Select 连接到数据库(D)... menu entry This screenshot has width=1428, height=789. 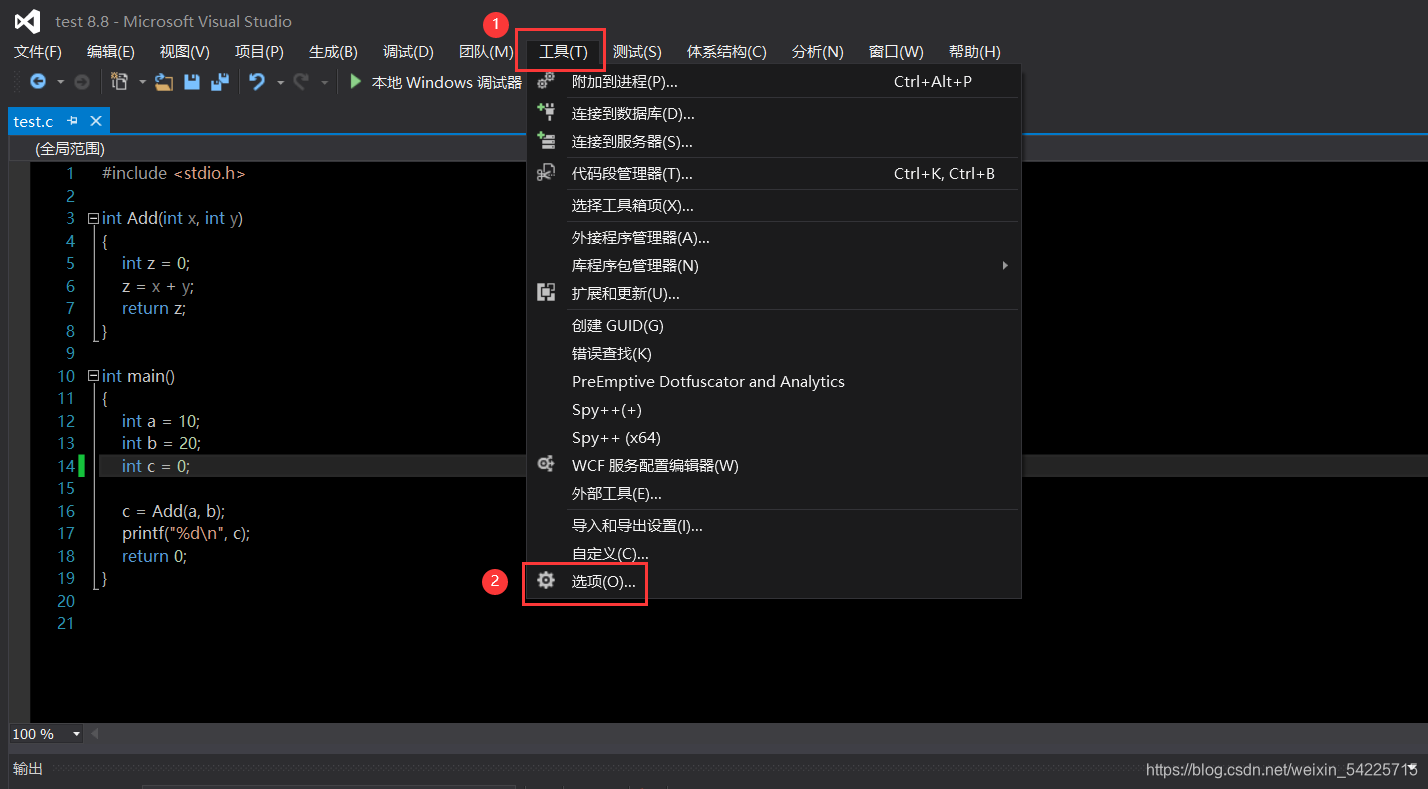774,114
